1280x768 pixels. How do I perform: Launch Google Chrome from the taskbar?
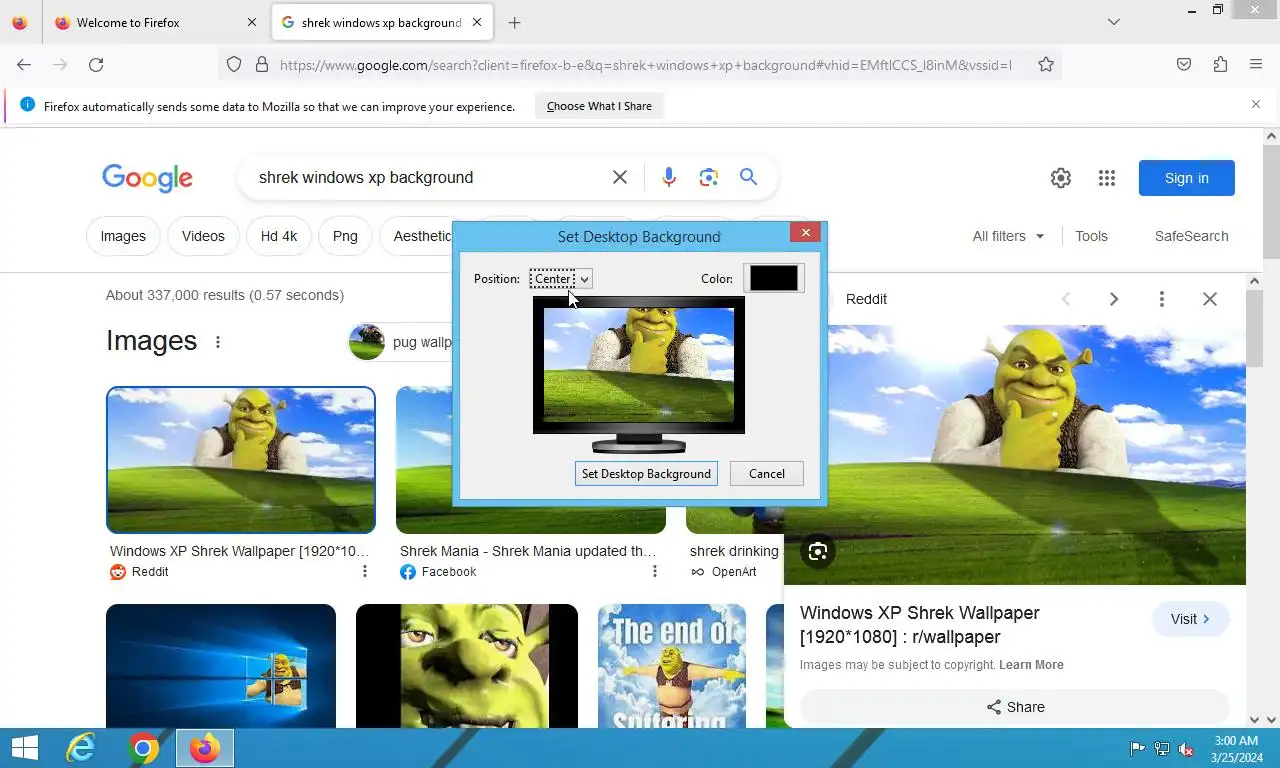click(143, 748)
